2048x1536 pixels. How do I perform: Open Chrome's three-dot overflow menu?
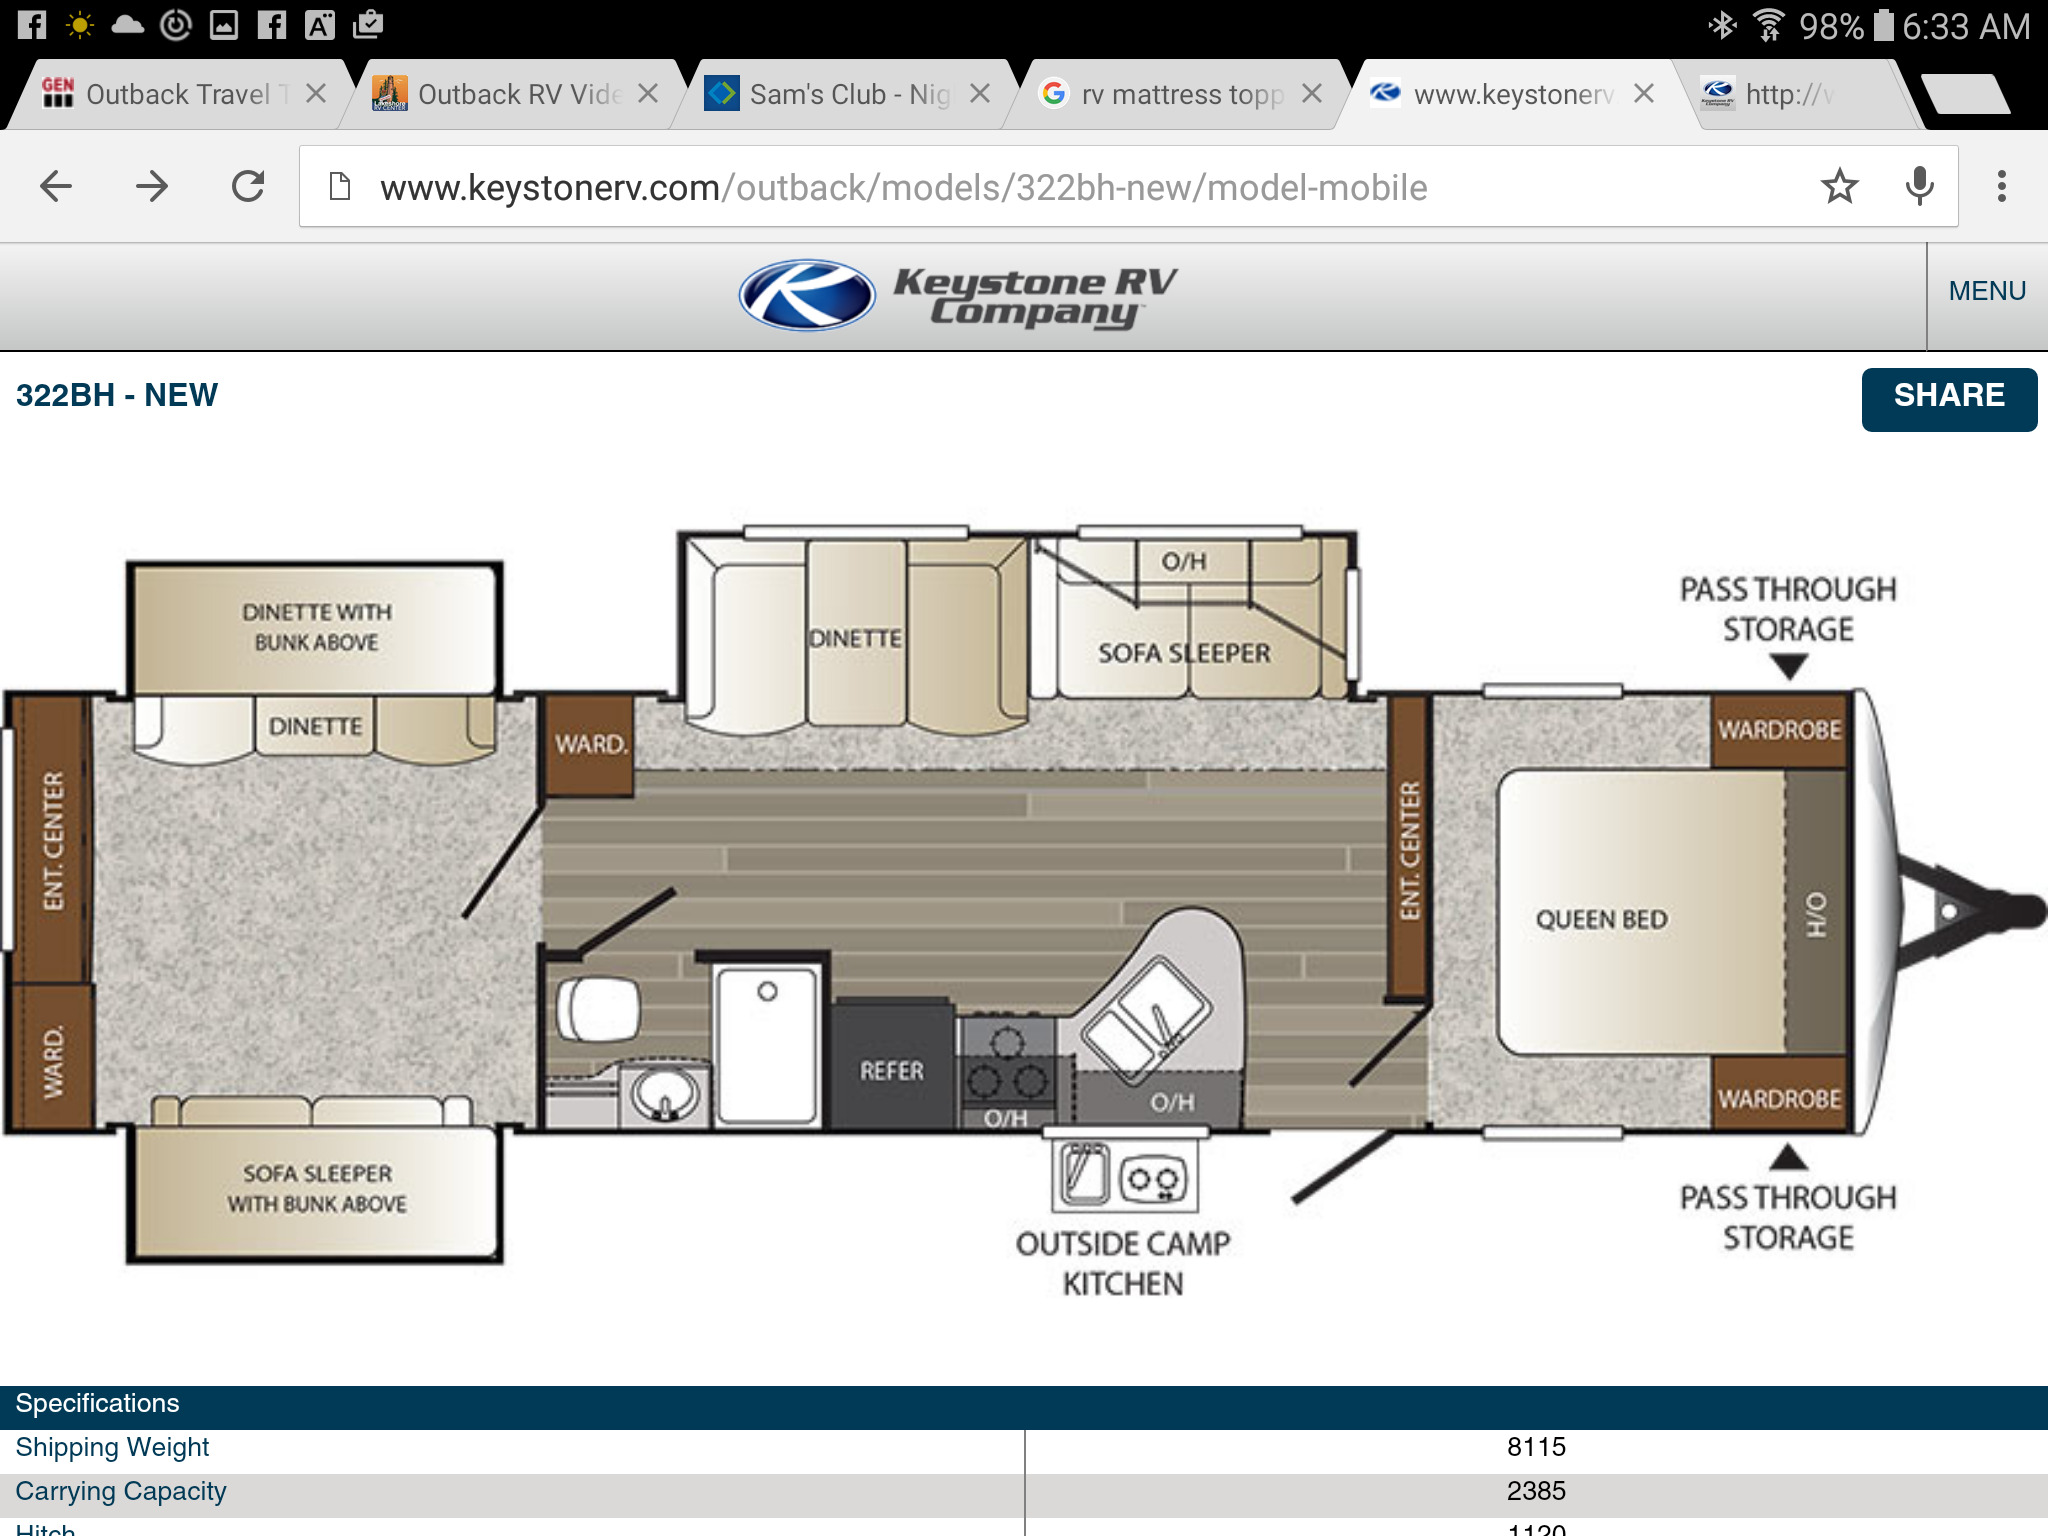(2000, 186)
